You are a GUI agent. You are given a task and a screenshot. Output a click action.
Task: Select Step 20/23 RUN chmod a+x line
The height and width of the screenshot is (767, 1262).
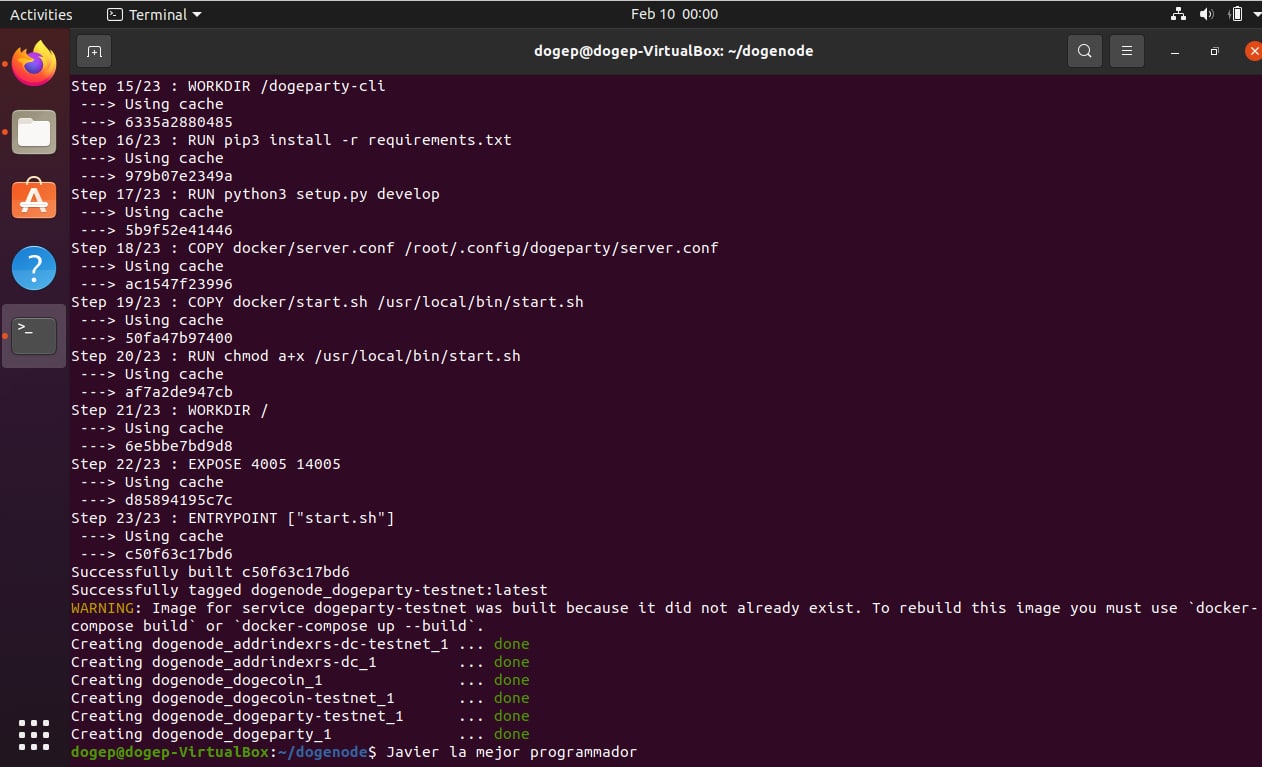click(x=296, y=356)
